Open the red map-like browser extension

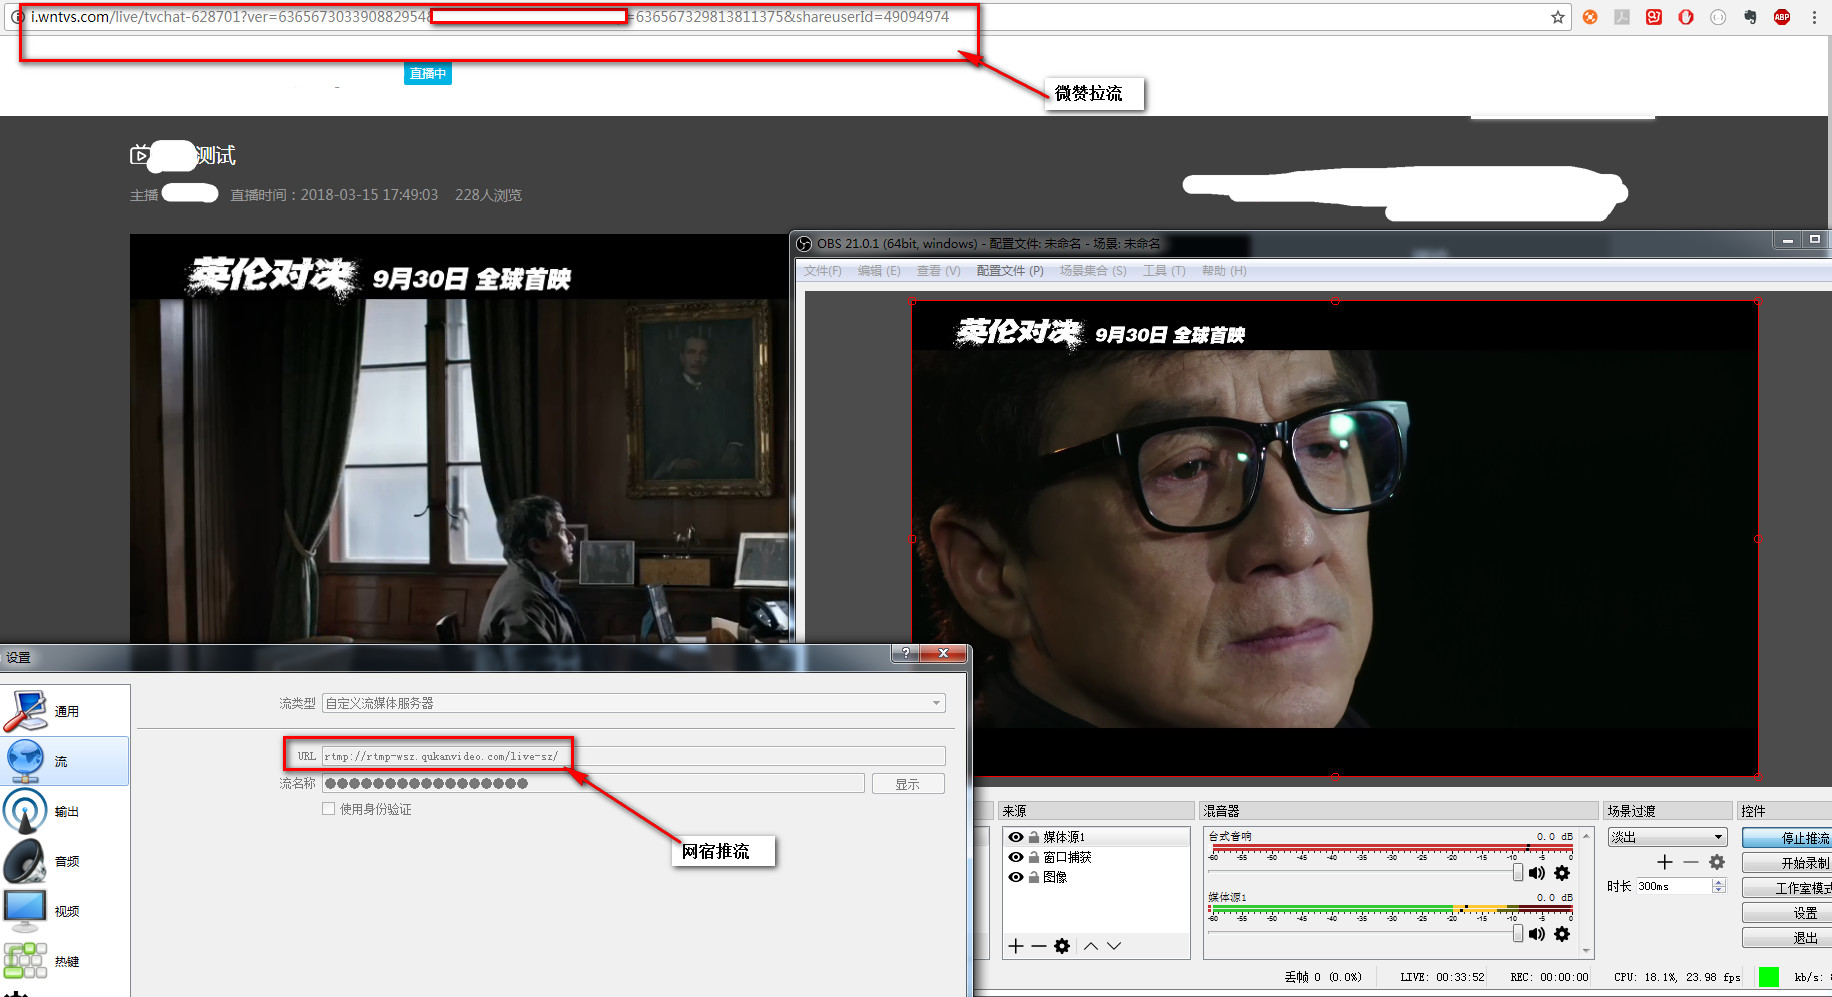(x=1654, y=17)
